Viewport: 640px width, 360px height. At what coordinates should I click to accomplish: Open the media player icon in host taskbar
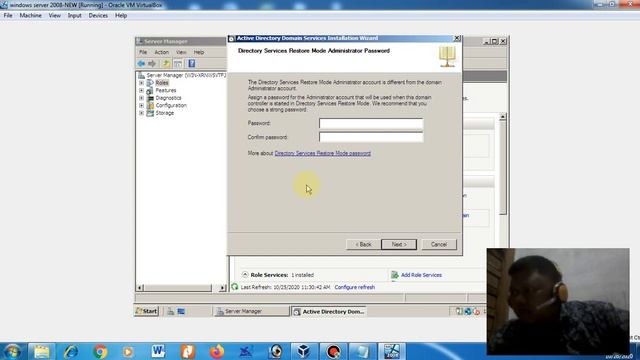(129, 351)
